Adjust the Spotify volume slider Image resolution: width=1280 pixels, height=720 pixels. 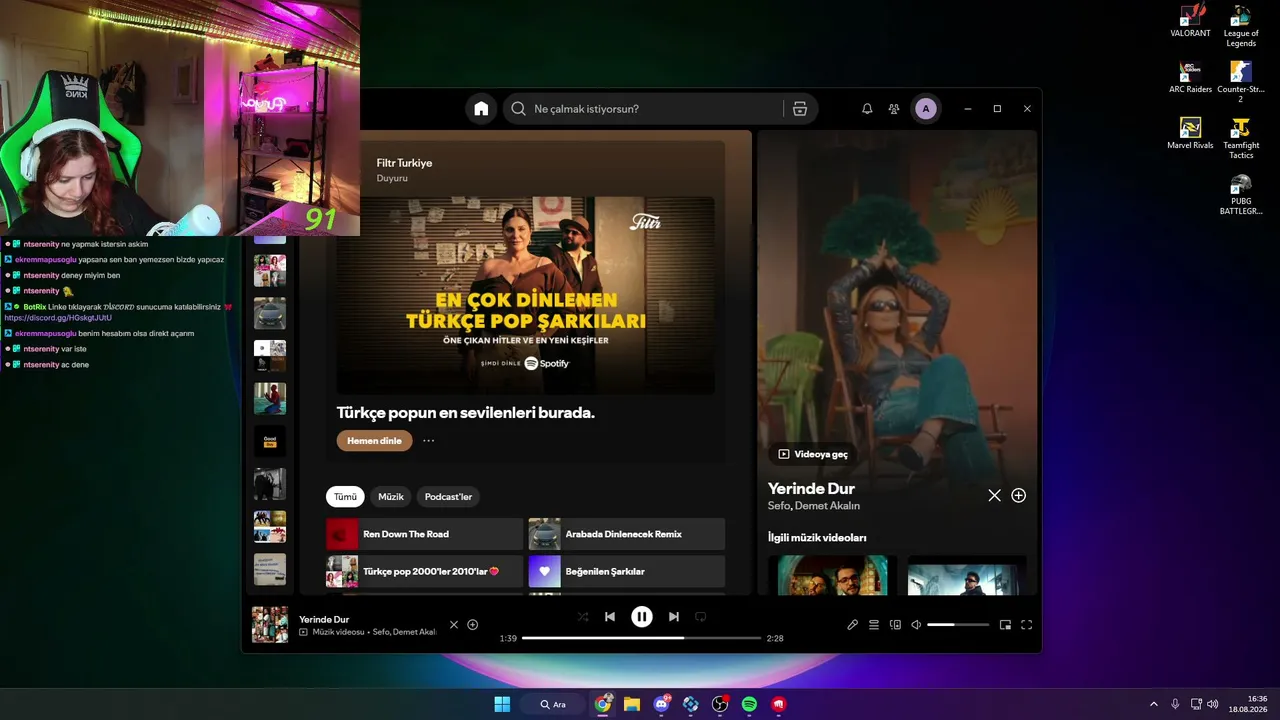tap(957, 625)
